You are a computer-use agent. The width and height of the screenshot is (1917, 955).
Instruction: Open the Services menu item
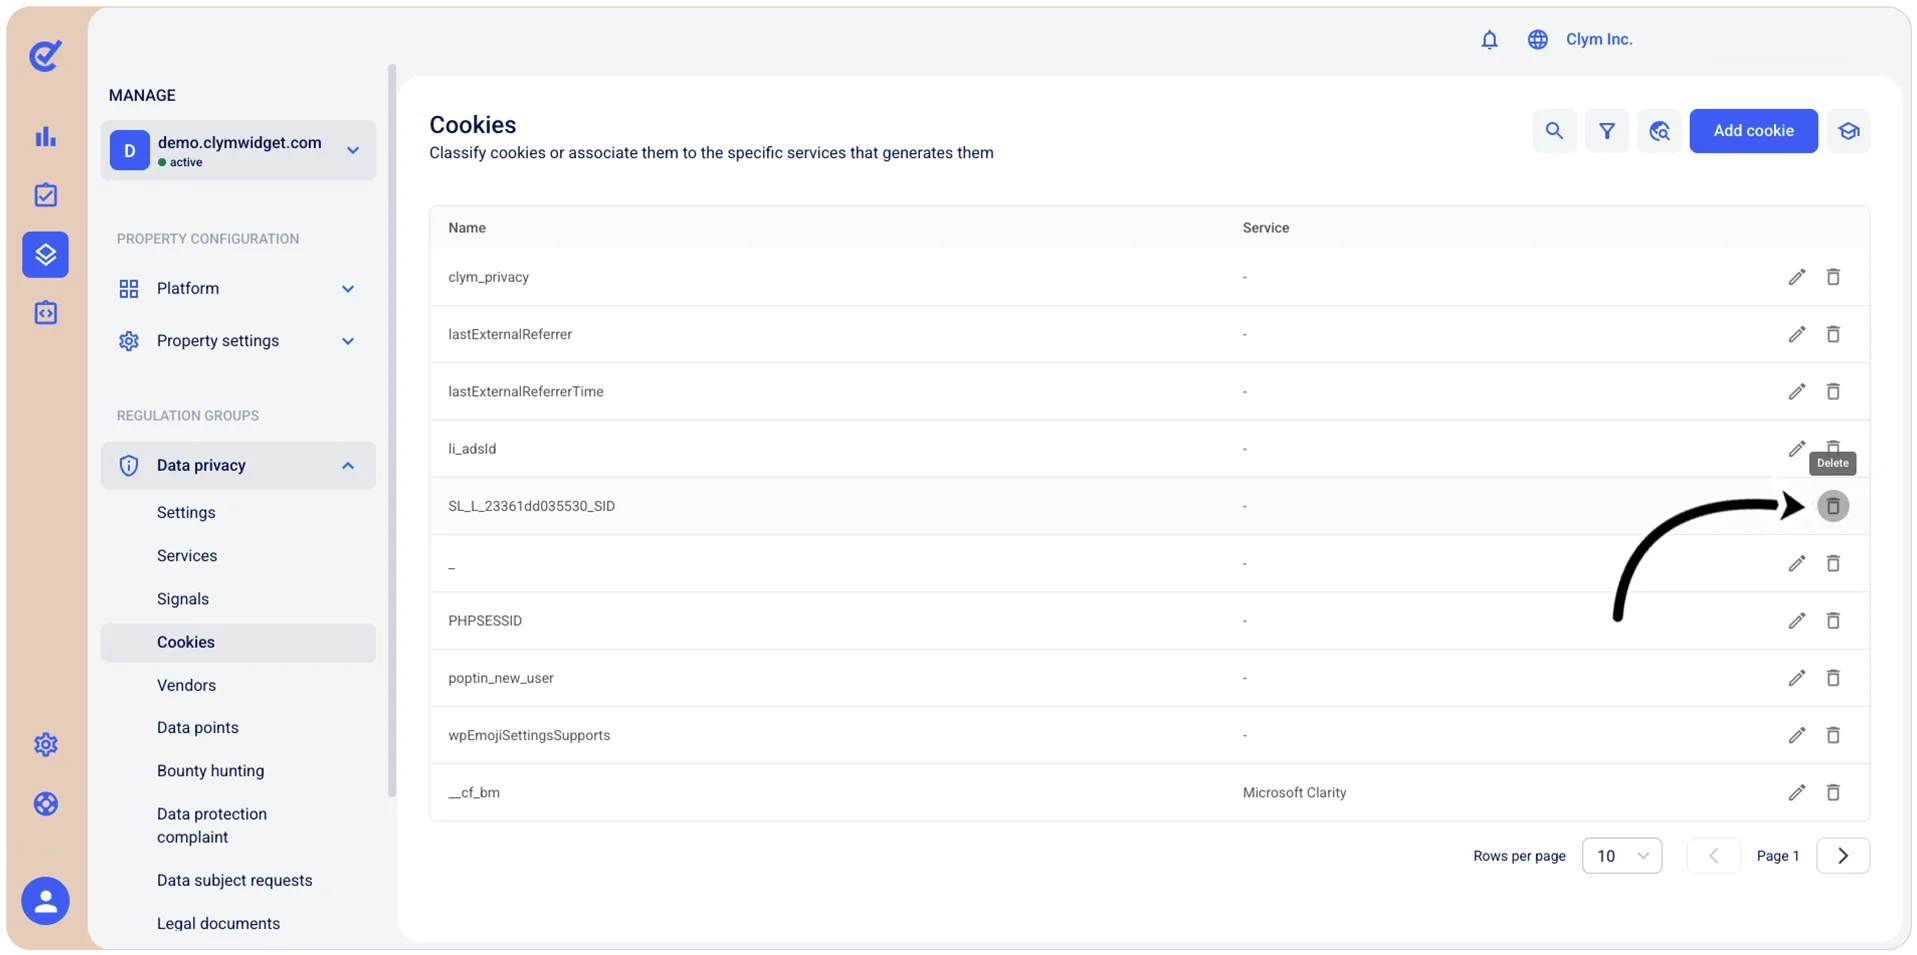click(187, 555)
